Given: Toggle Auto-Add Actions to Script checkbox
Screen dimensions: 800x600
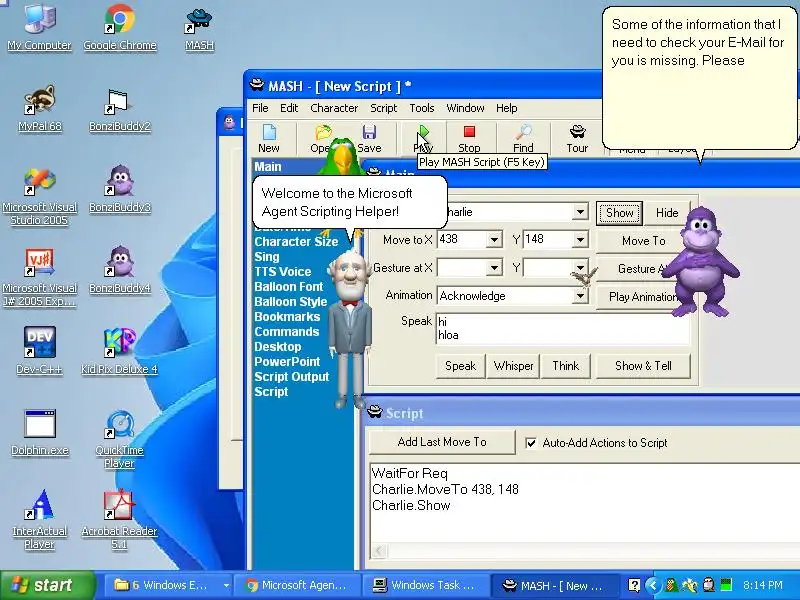Looking at the screenshot, I should point(531,443).
